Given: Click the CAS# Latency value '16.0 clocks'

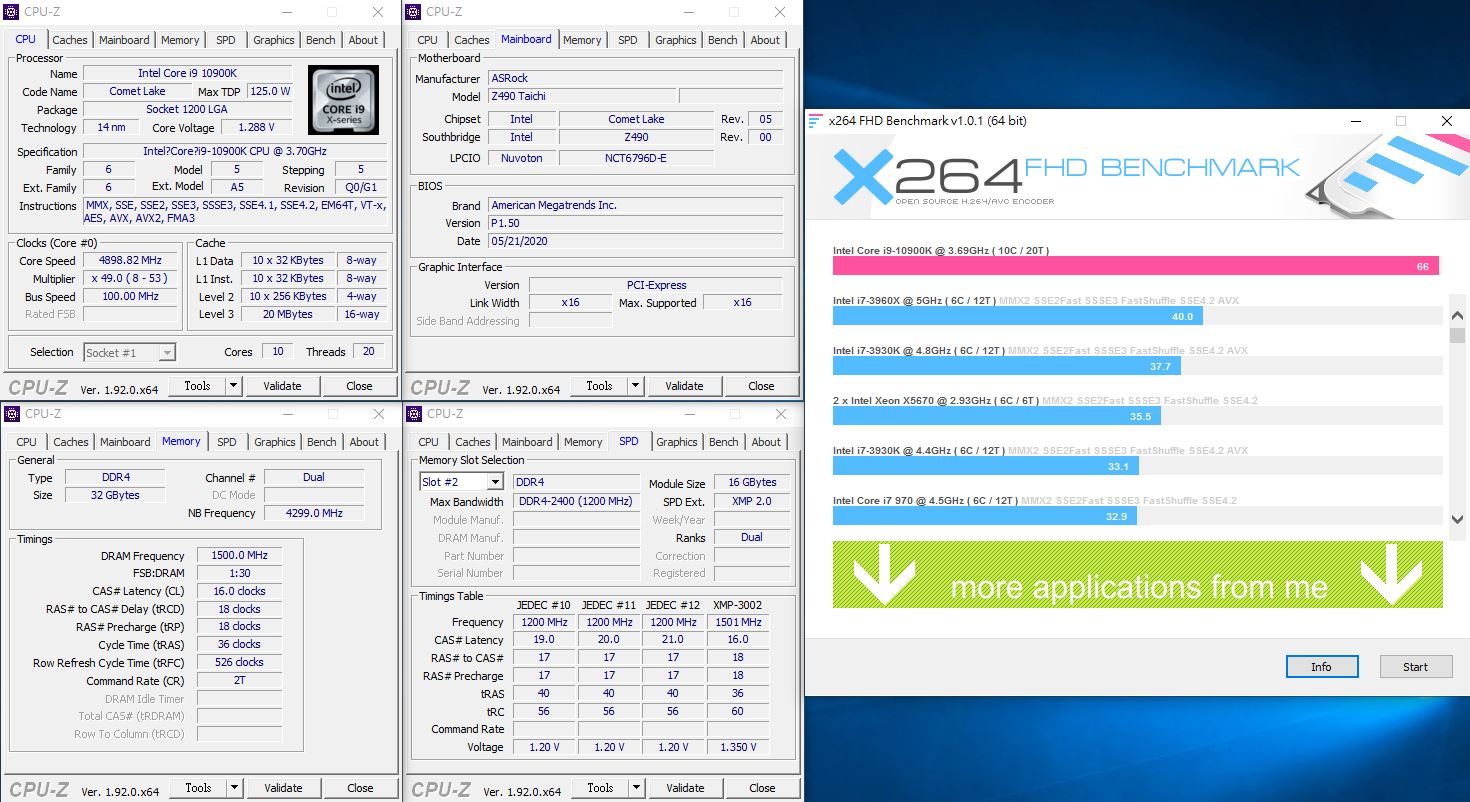Looking at the screenshot, I should (239, 592).
